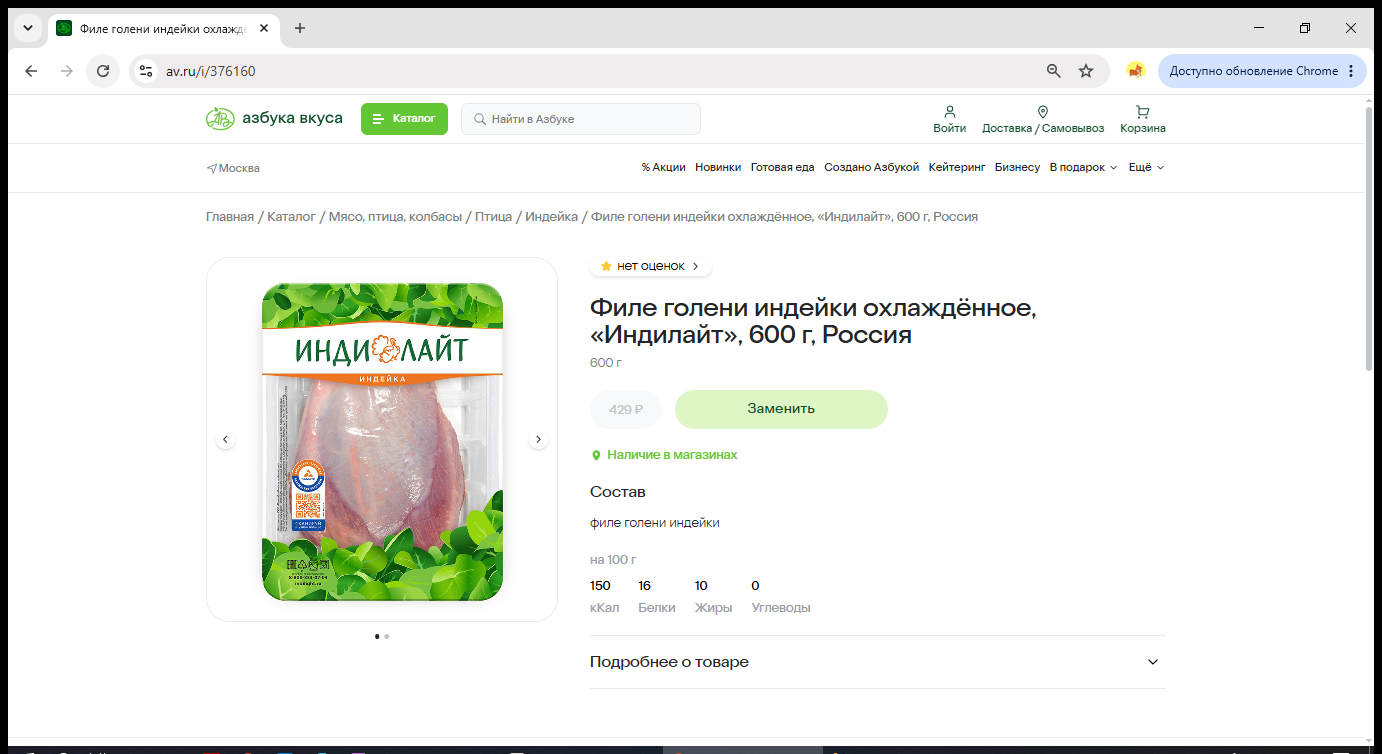Open the % Акции menu item
The image size is (1382, 754).
click(664, 167)
